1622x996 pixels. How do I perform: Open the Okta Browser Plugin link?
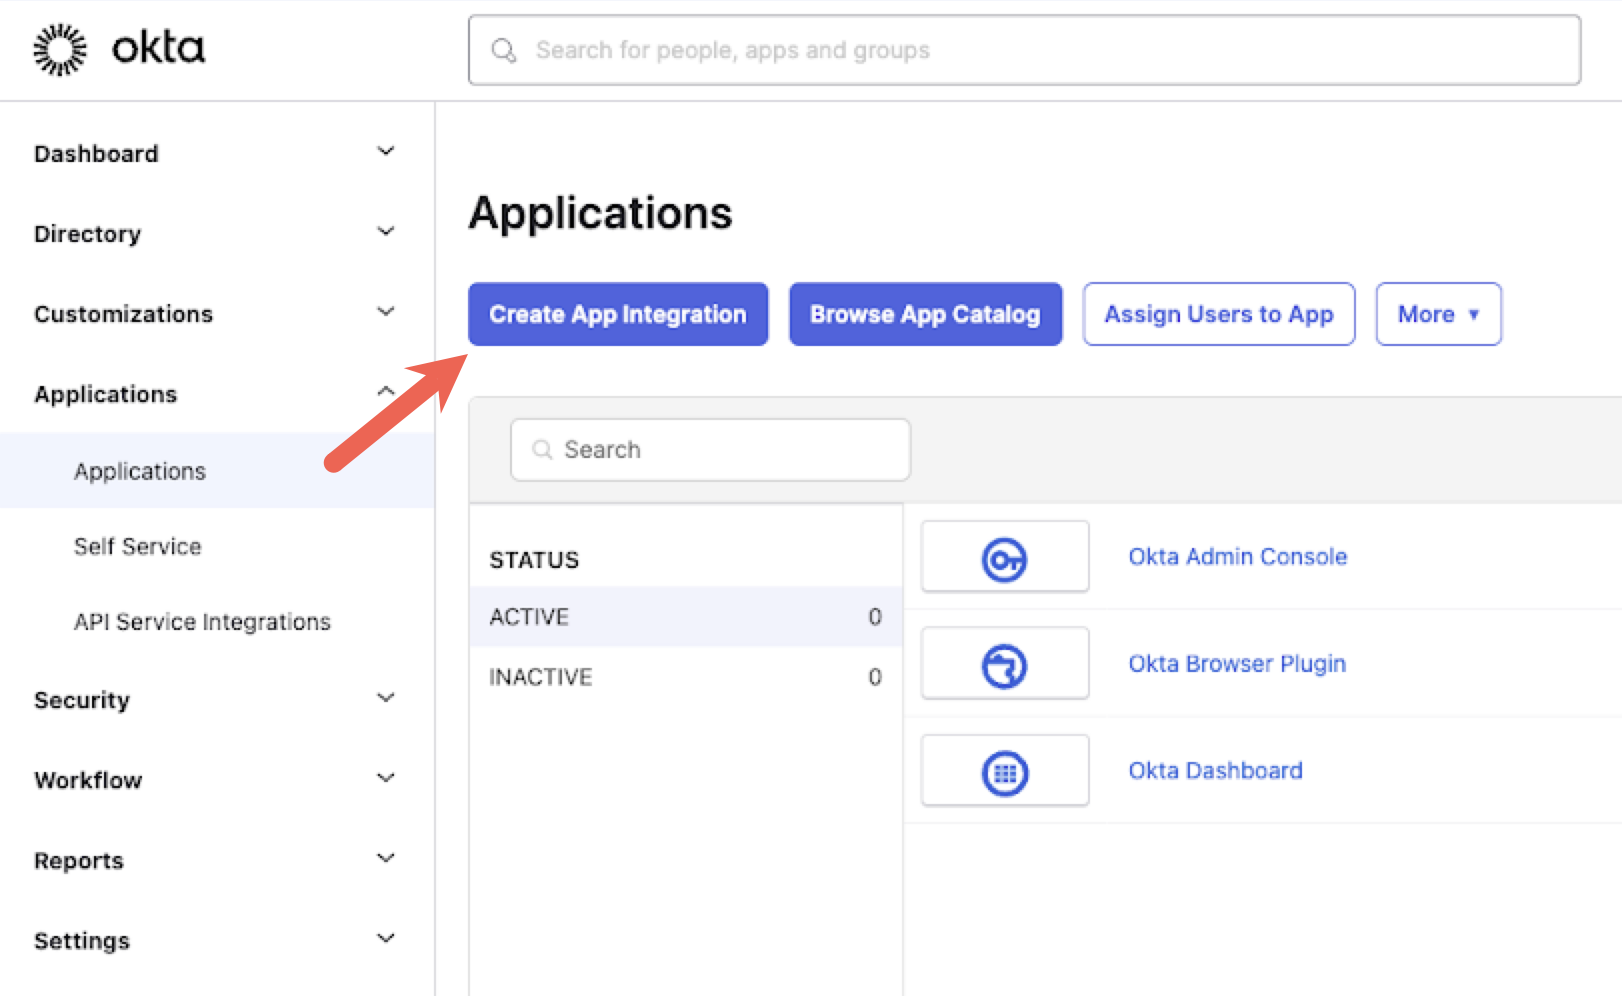pyautogui.click(x=1237, y=664)
